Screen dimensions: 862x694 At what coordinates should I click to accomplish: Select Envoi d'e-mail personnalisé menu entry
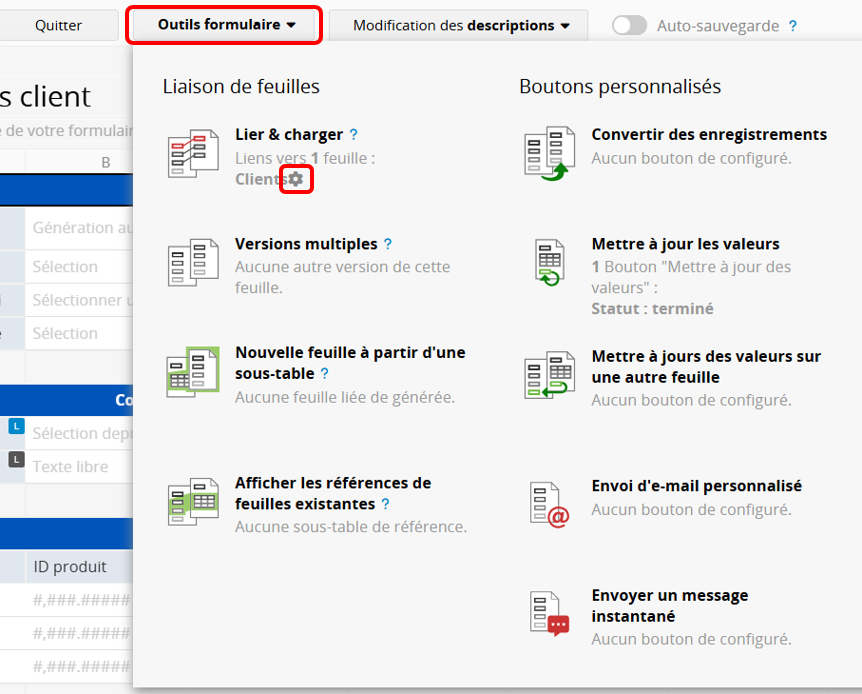pos(696,485)
